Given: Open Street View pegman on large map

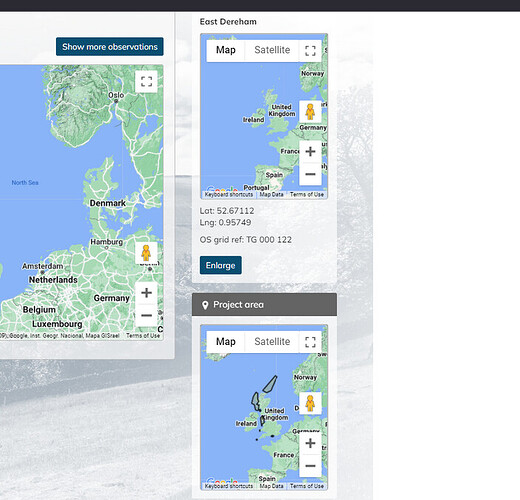Looking at the screenshot, I should point(146,253).
